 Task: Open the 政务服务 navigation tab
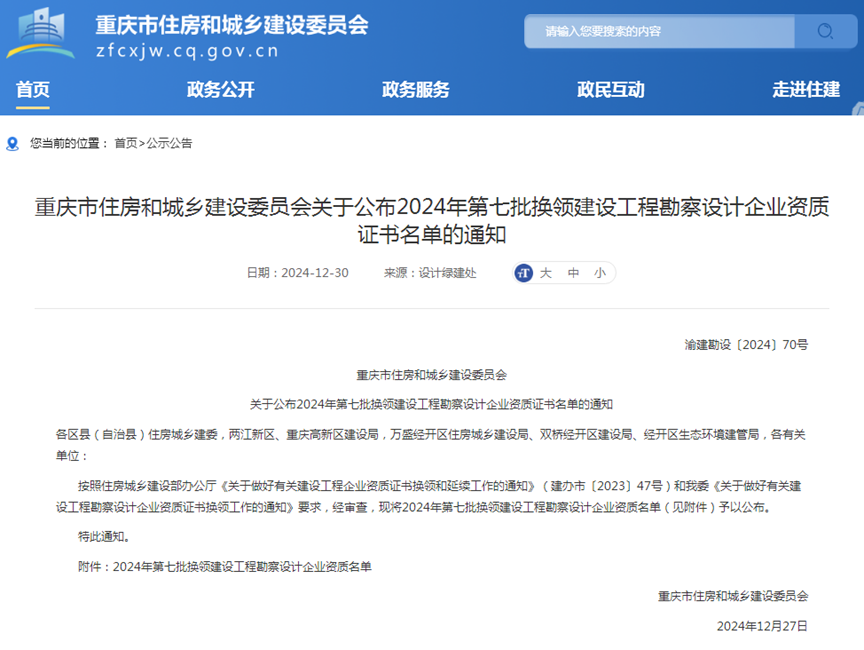pyautogui.click(x=415, y=89)
